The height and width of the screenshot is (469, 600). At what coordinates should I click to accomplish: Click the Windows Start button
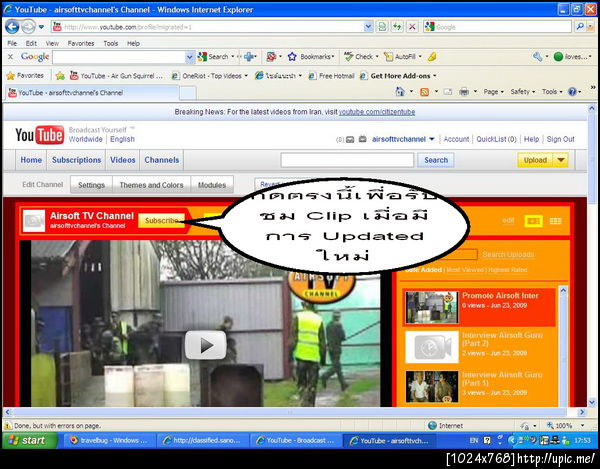point(30,440)
